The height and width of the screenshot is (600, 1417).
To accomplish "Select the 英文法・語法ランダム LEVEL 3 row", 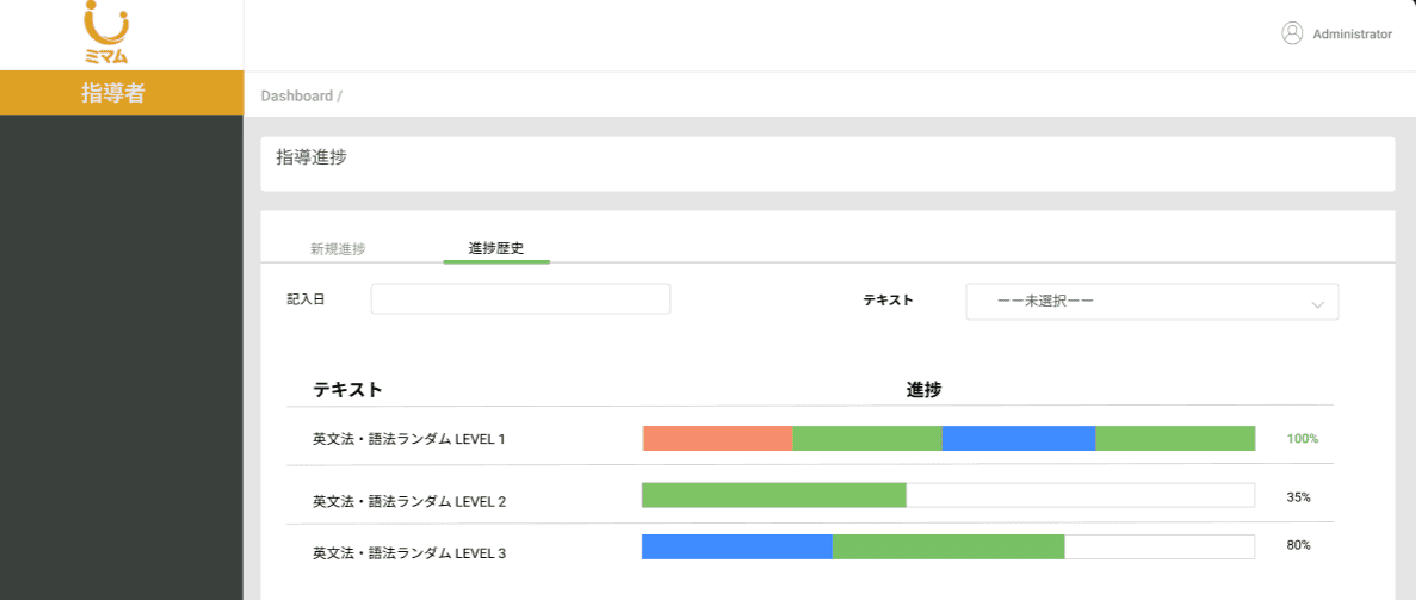I will click(x=409, y=552).
